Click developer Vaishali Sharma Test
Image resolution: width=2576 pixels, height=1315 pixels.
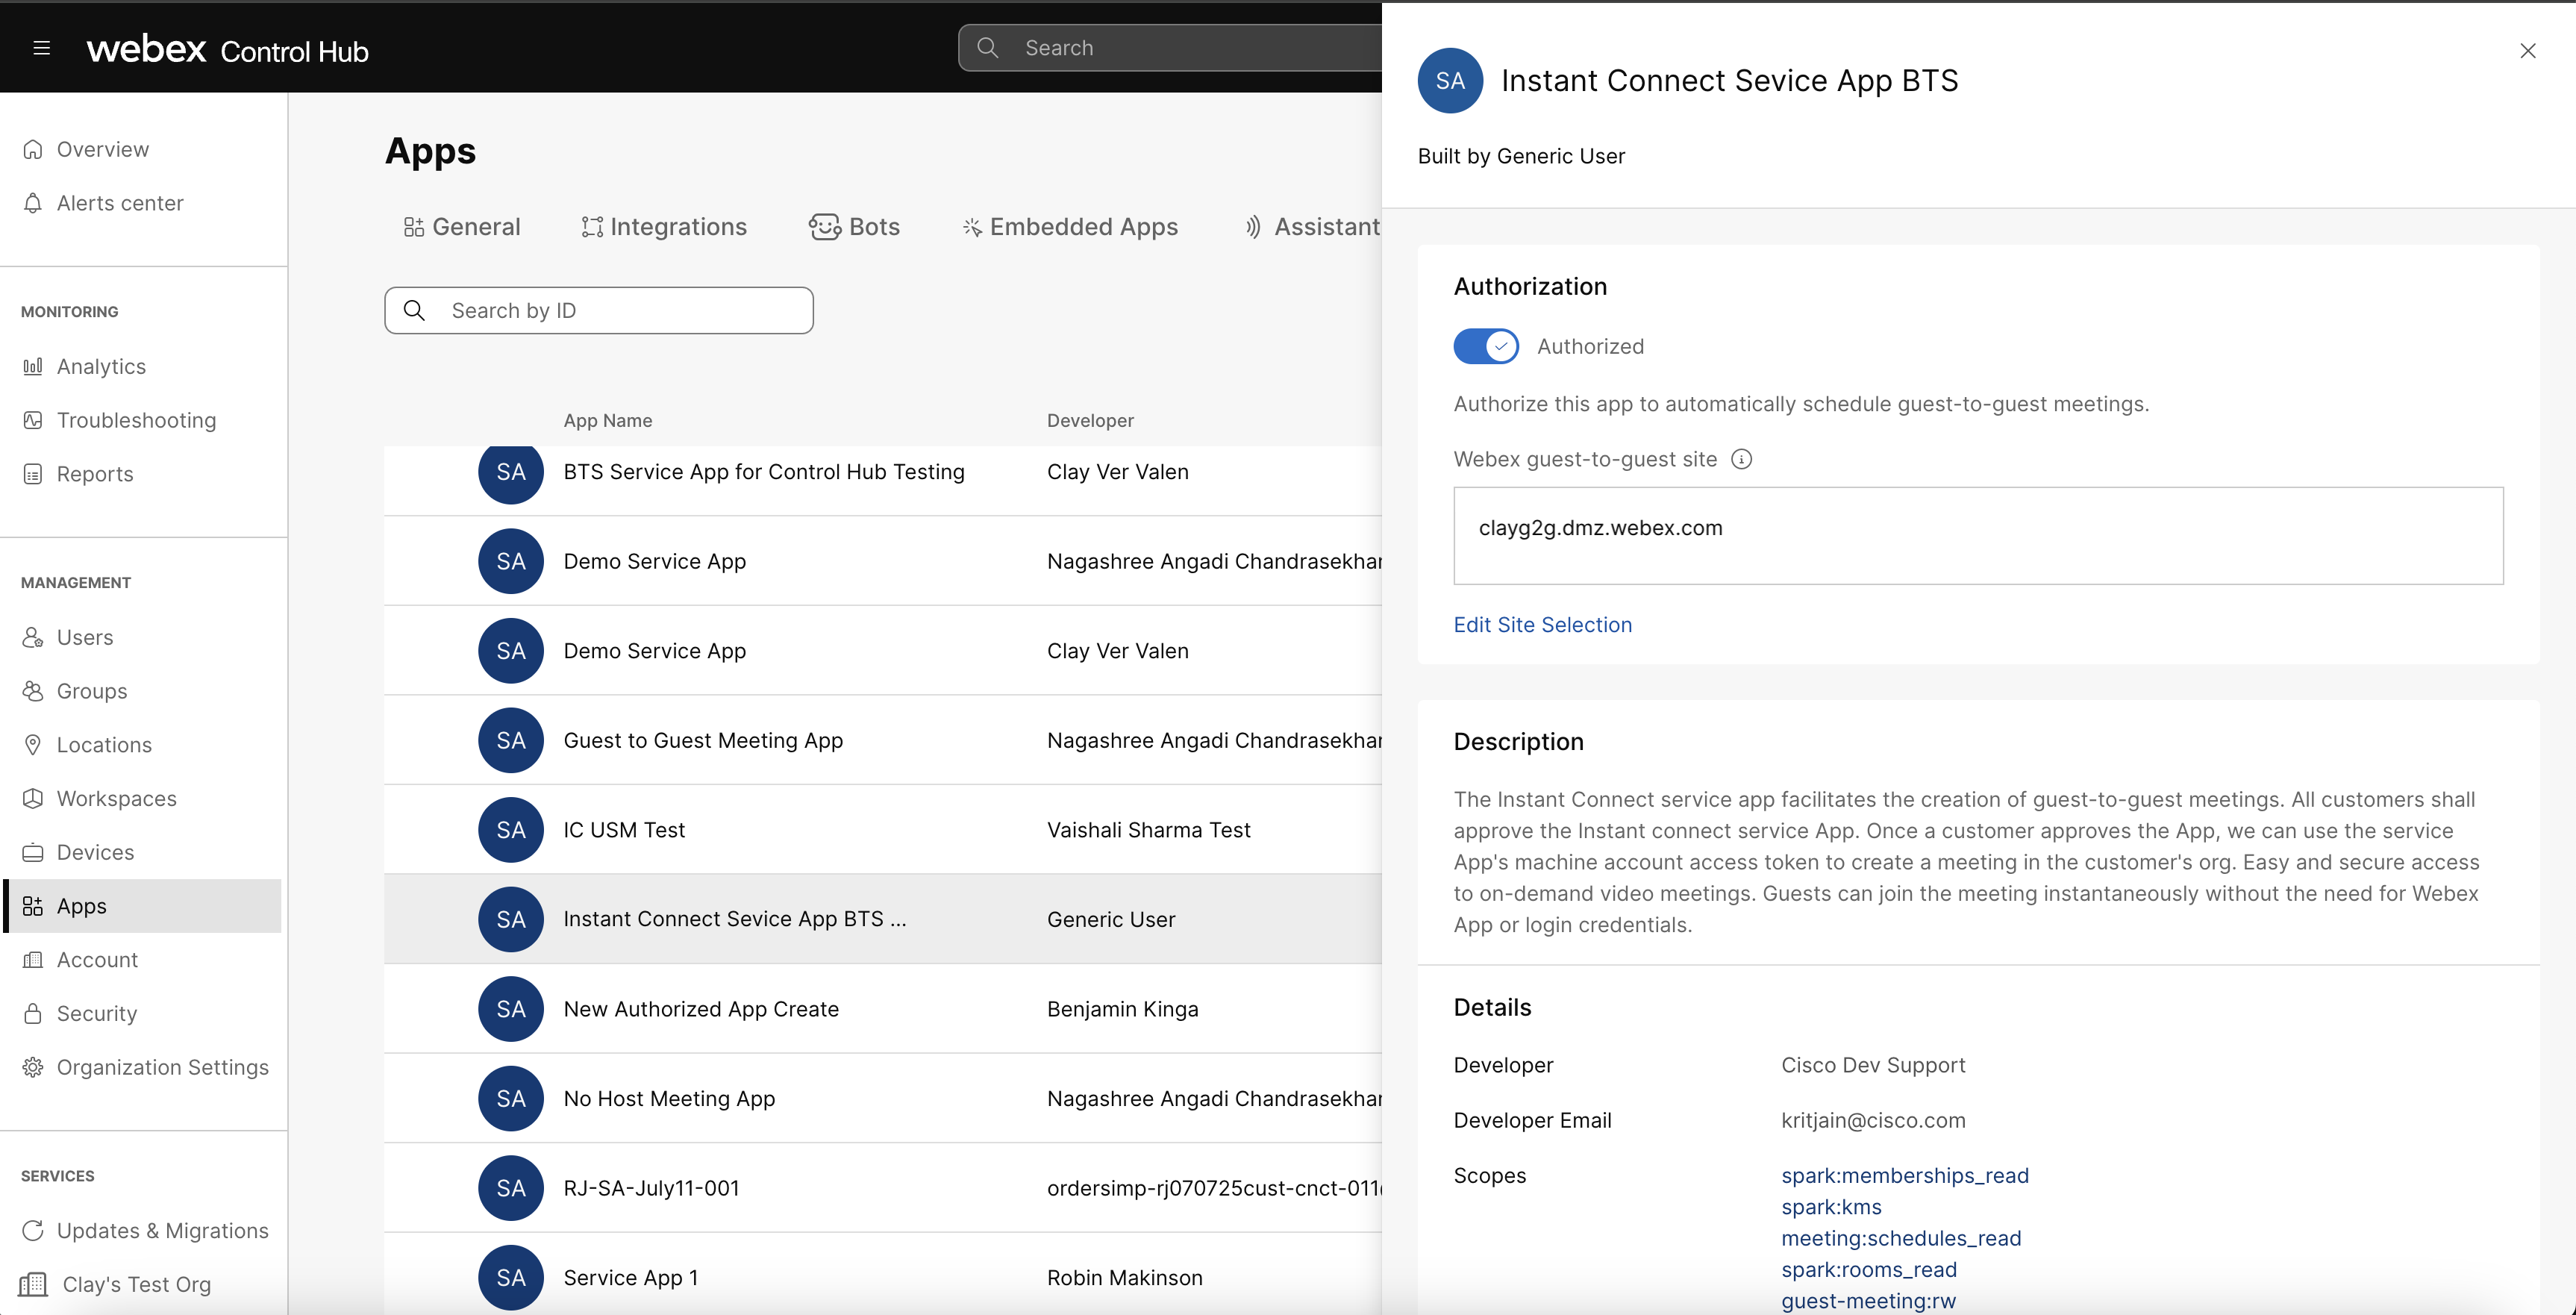tap(1148, 830)
